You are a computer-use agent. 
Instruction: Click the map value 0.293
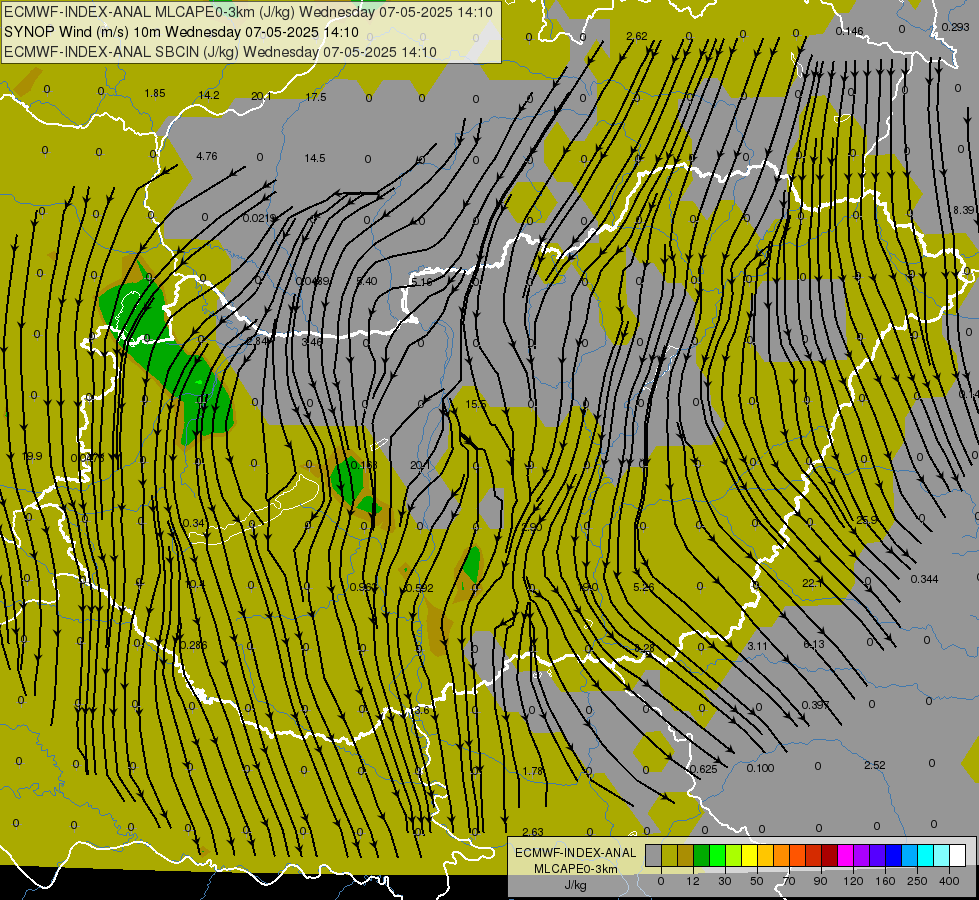tap(956, 27)
